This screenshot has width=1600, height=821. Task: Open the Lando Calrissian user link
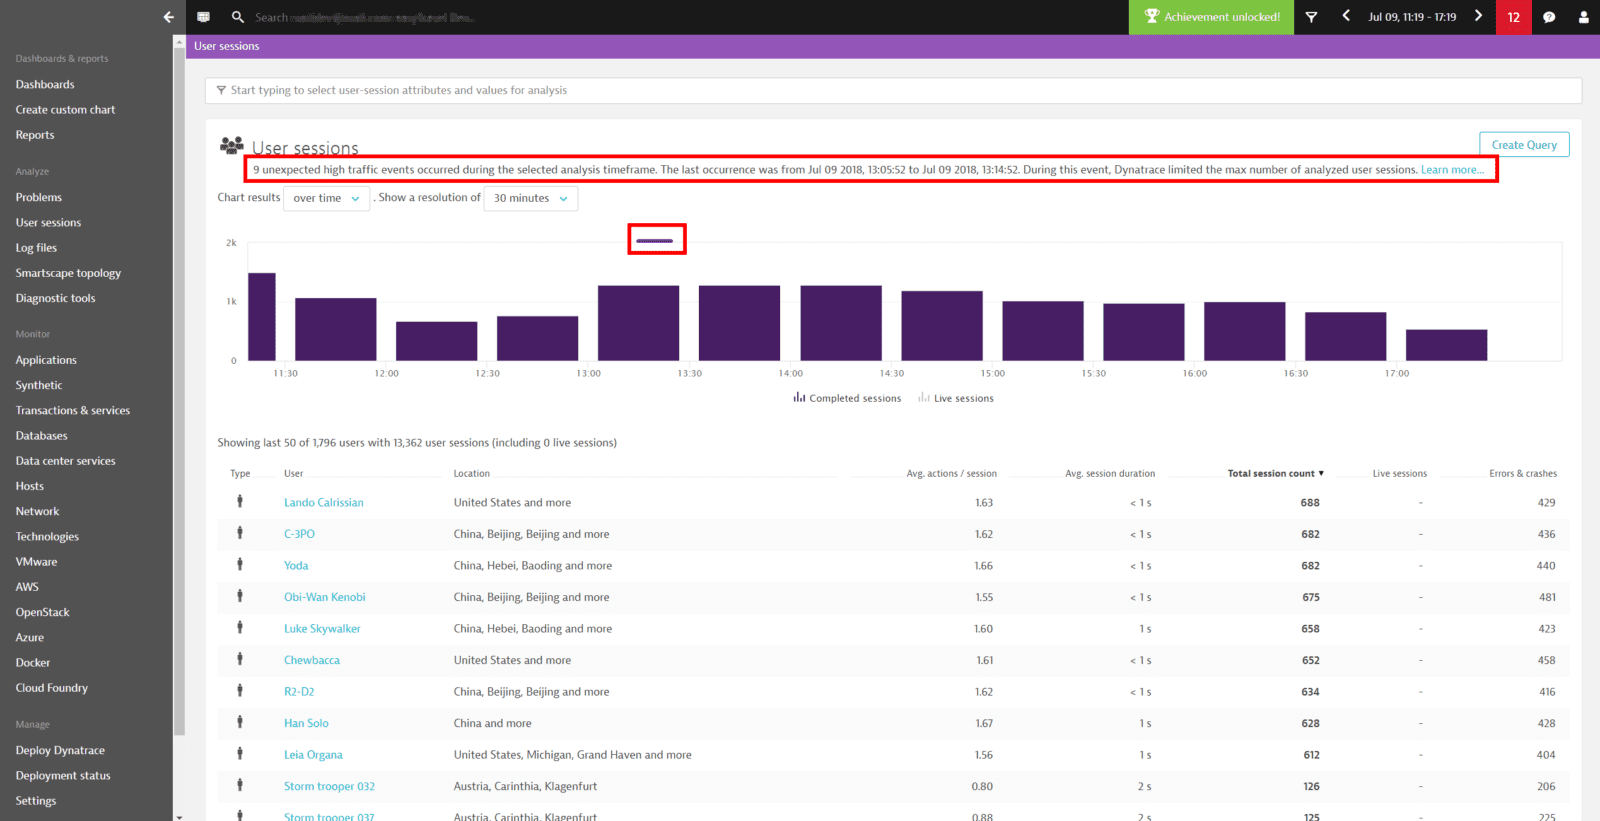point(323,503)
